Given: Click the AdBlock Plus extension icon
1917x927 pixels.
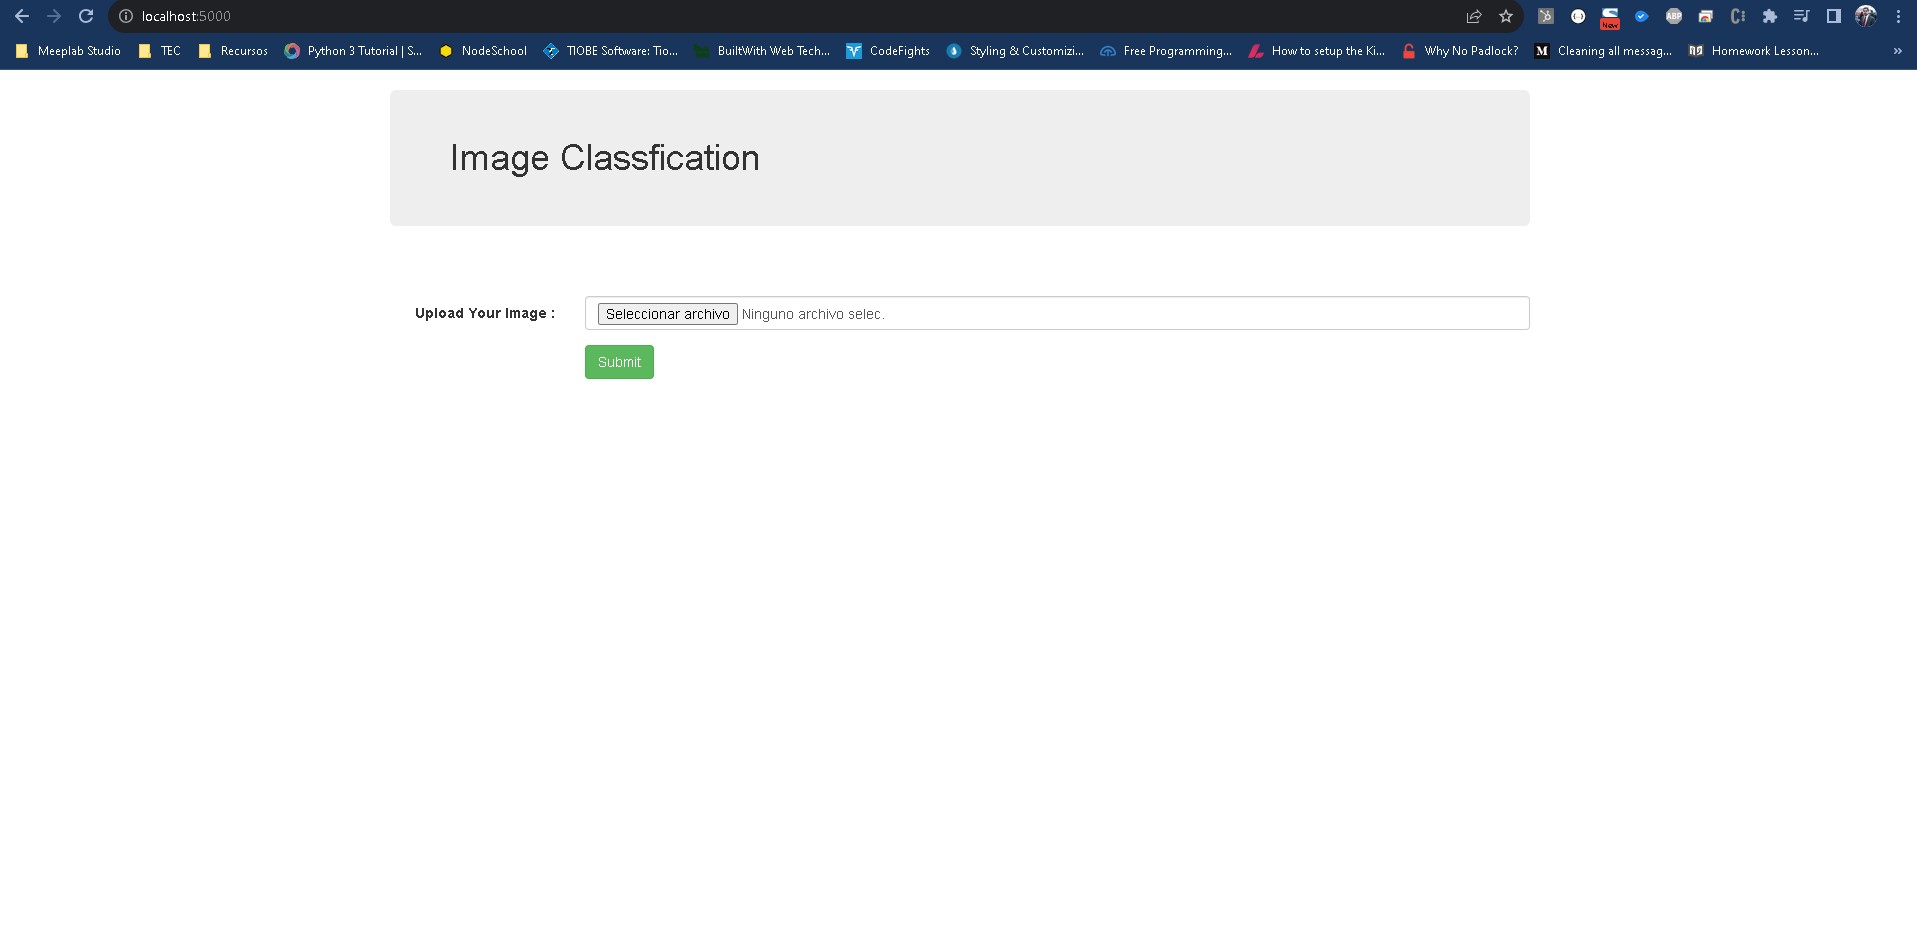Looking at the screenshot, I should pyautogui.click(x=1673, y=16).
